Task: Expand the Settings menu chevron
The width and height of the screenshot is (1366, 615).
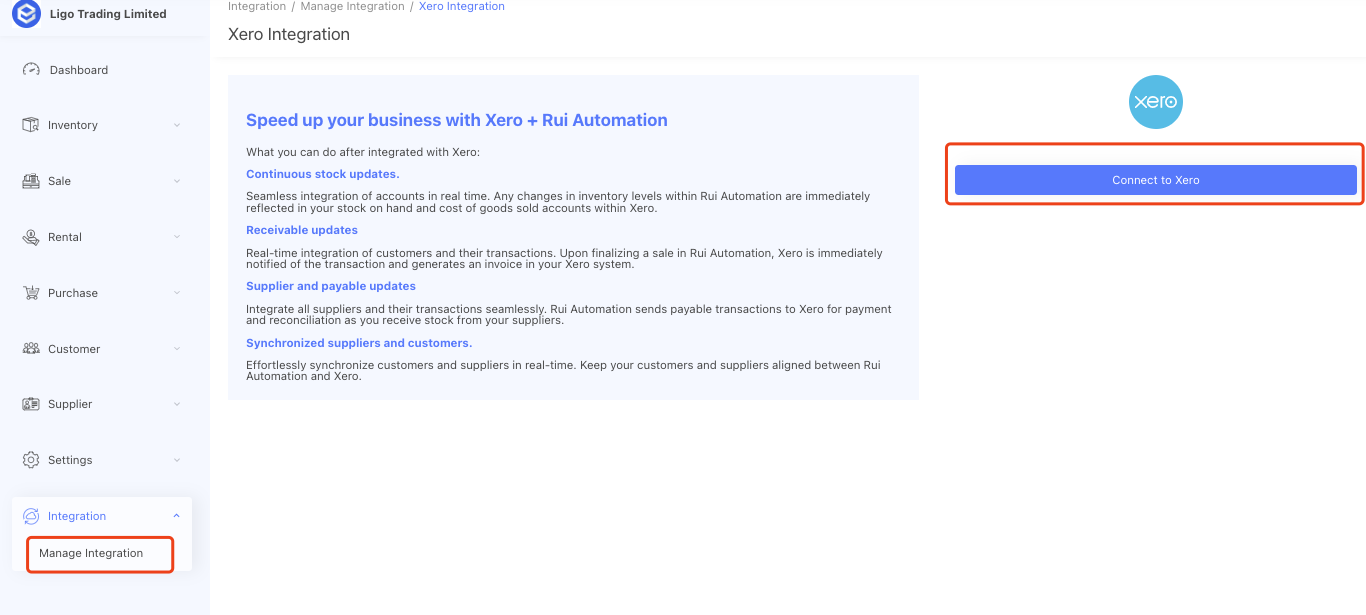Action: [177, 460]
